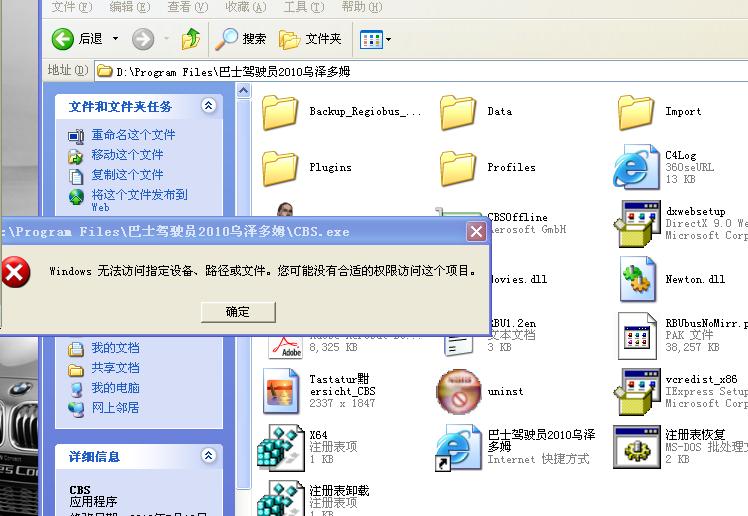
Task: Select the C4Log URL file icon
Action: 636,167
